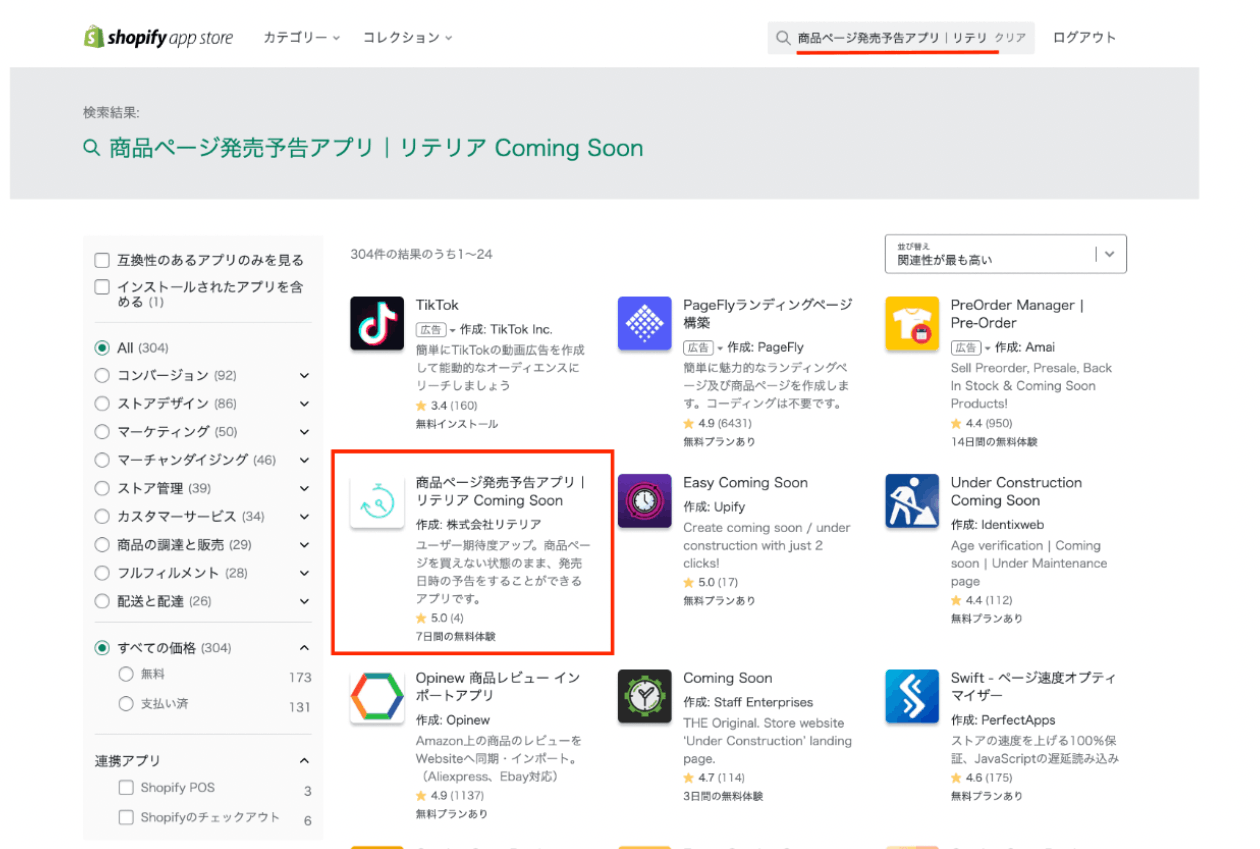Open PreOrder Manager | Pre-Order title
1260x849 pixels.
[1017, 314]
